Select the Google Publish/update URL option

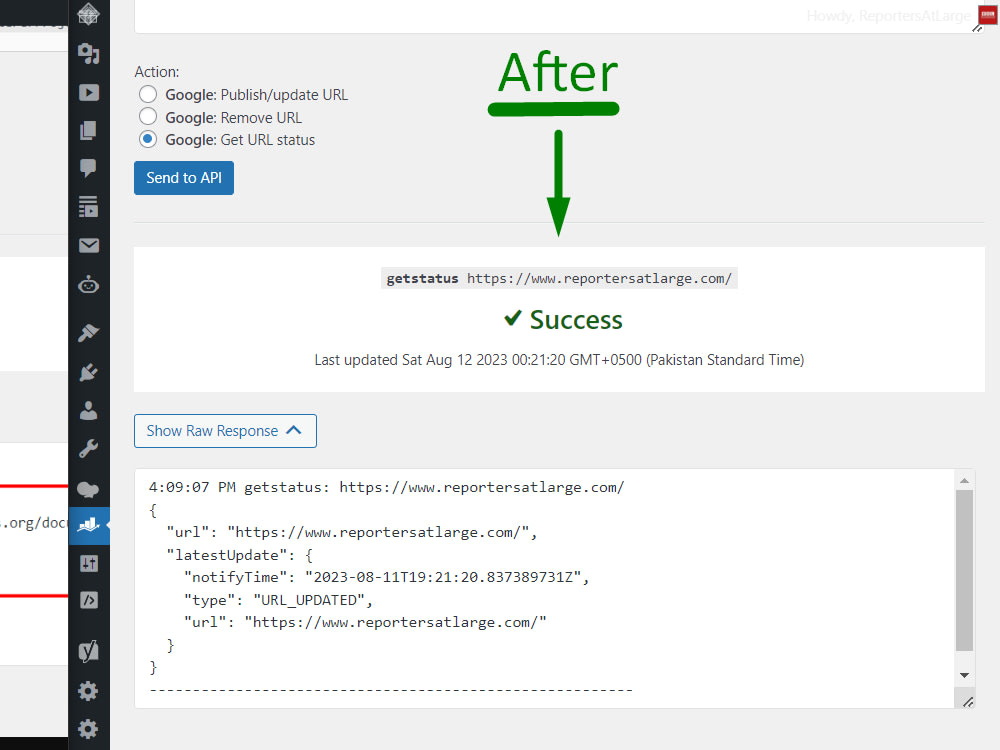(x=148, y=94)
